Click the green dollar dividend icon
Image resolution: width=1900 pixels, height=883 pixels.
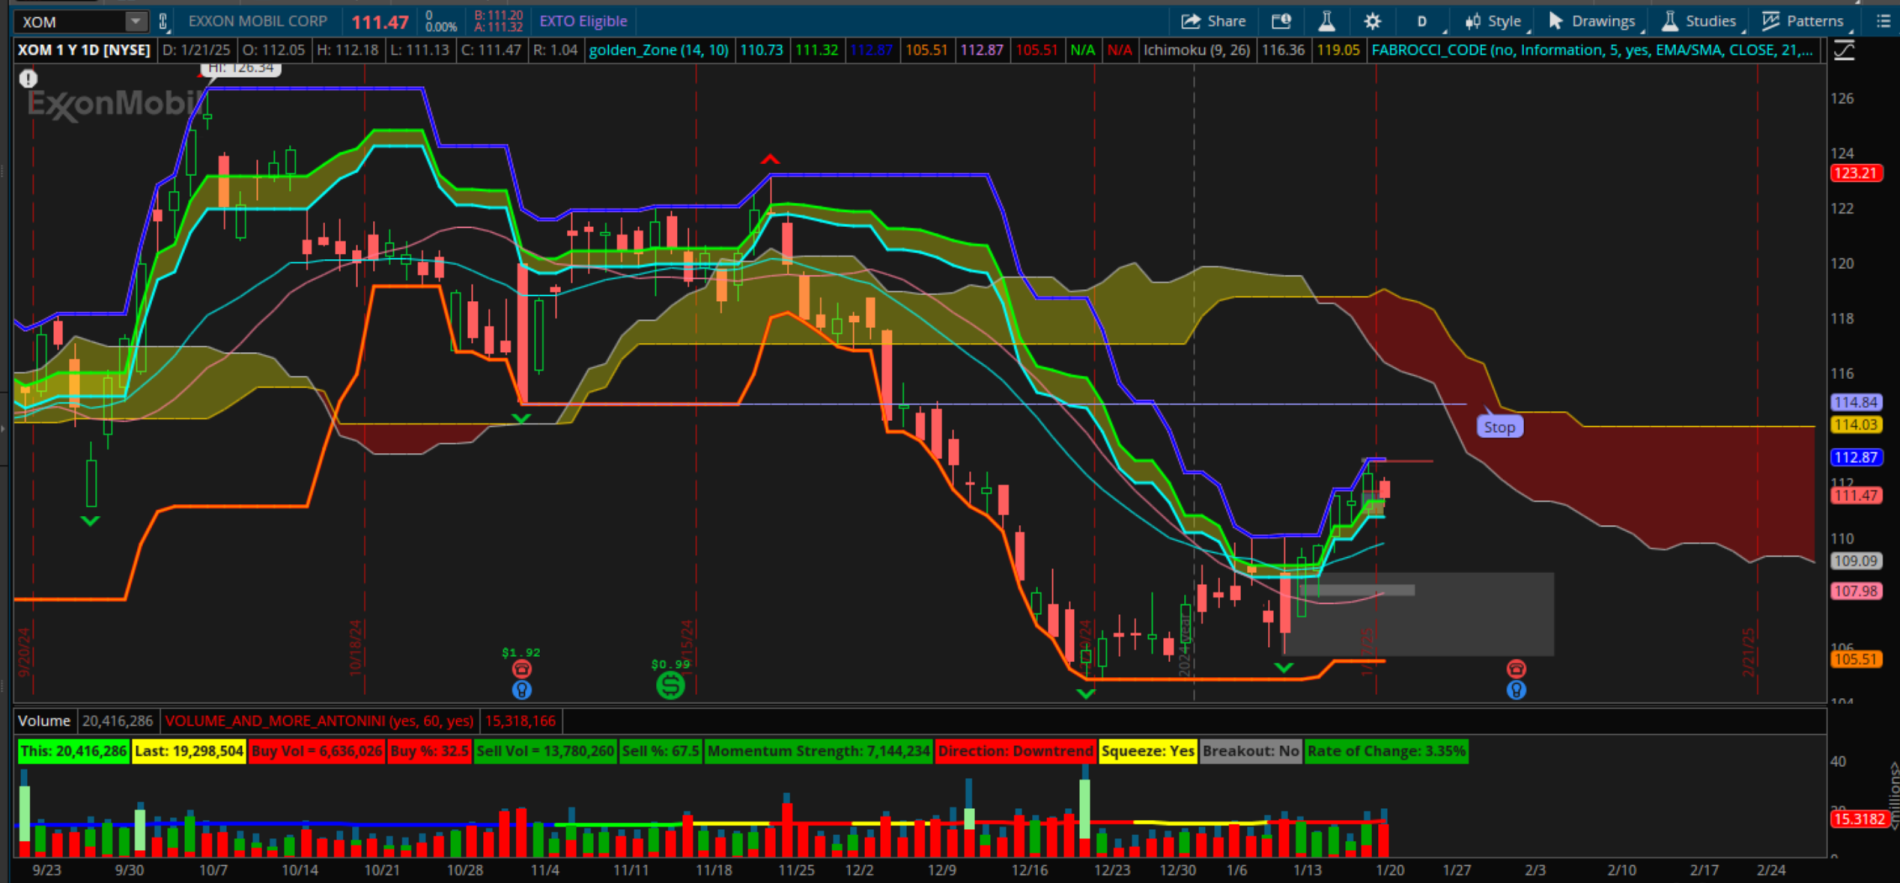[670, 685]
